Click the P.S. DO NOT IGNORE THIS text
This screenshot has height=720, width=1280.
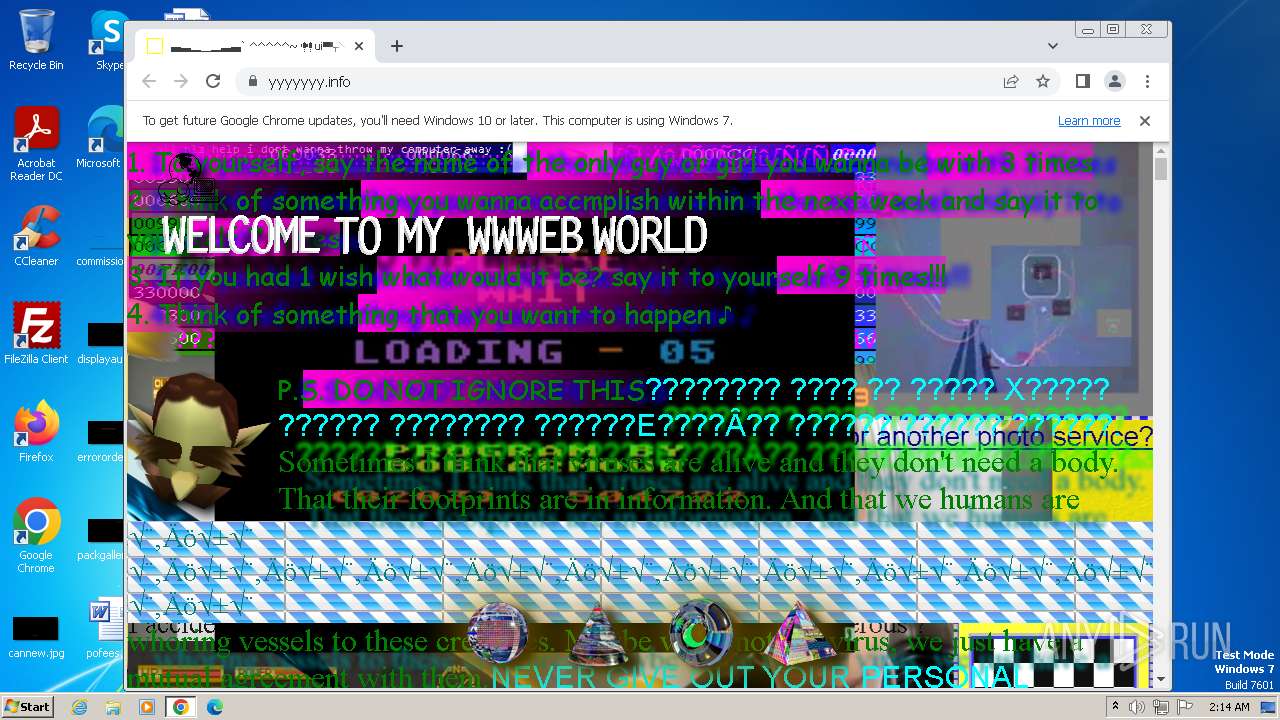point(461,389)
